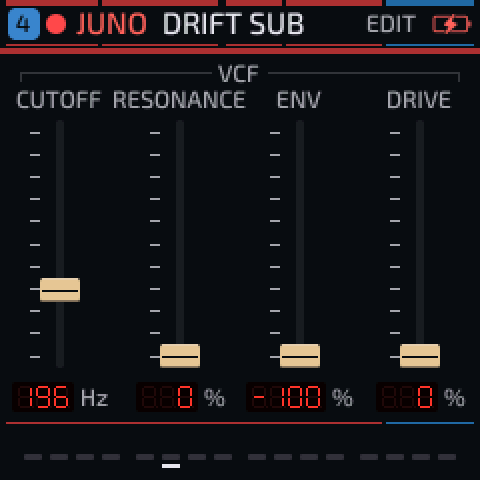The height and width of the screenshot is (480, 480).
Task: Click the ENV slider handle
Action: pos(300,356)
